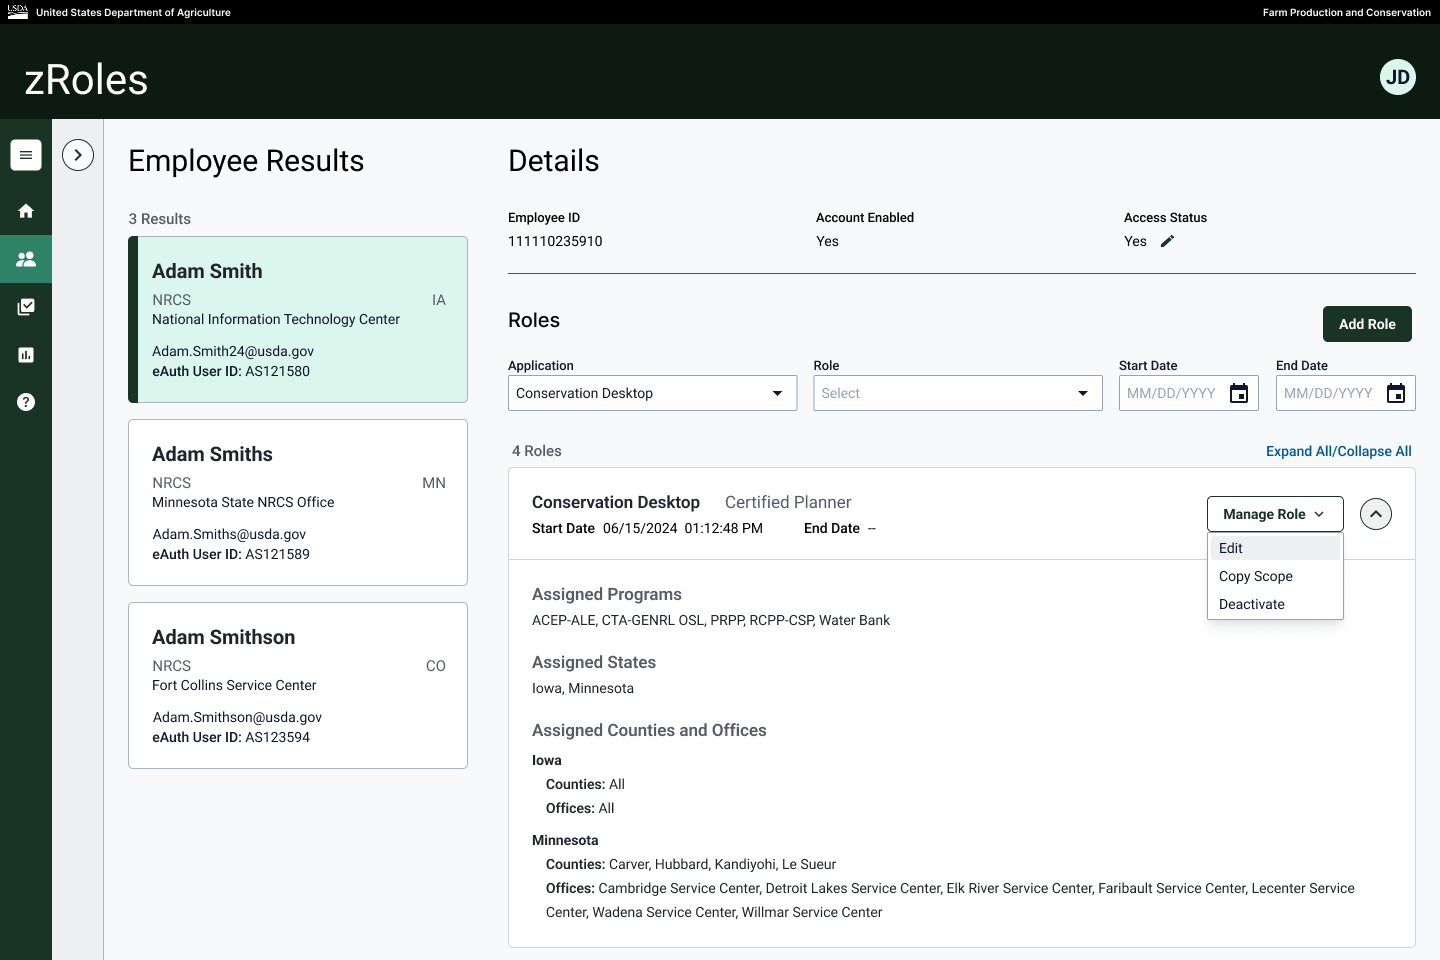Open the Help question mark icon
Image resolution: width=1440 pixels, height=960 pixels.
coord(26,402)
